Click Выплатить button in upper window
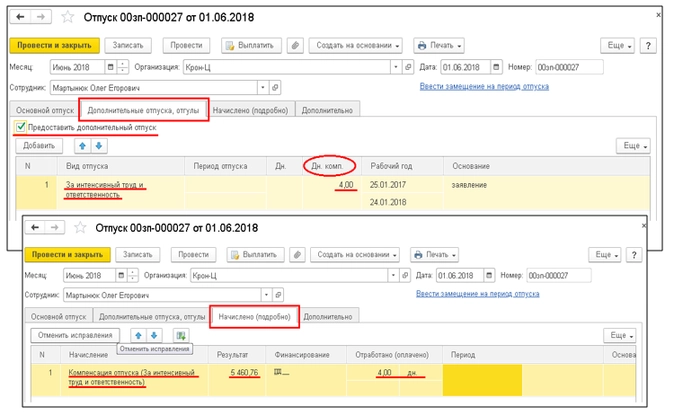The width and height of the screenshot is (674, 414). [x=251, y=45]
